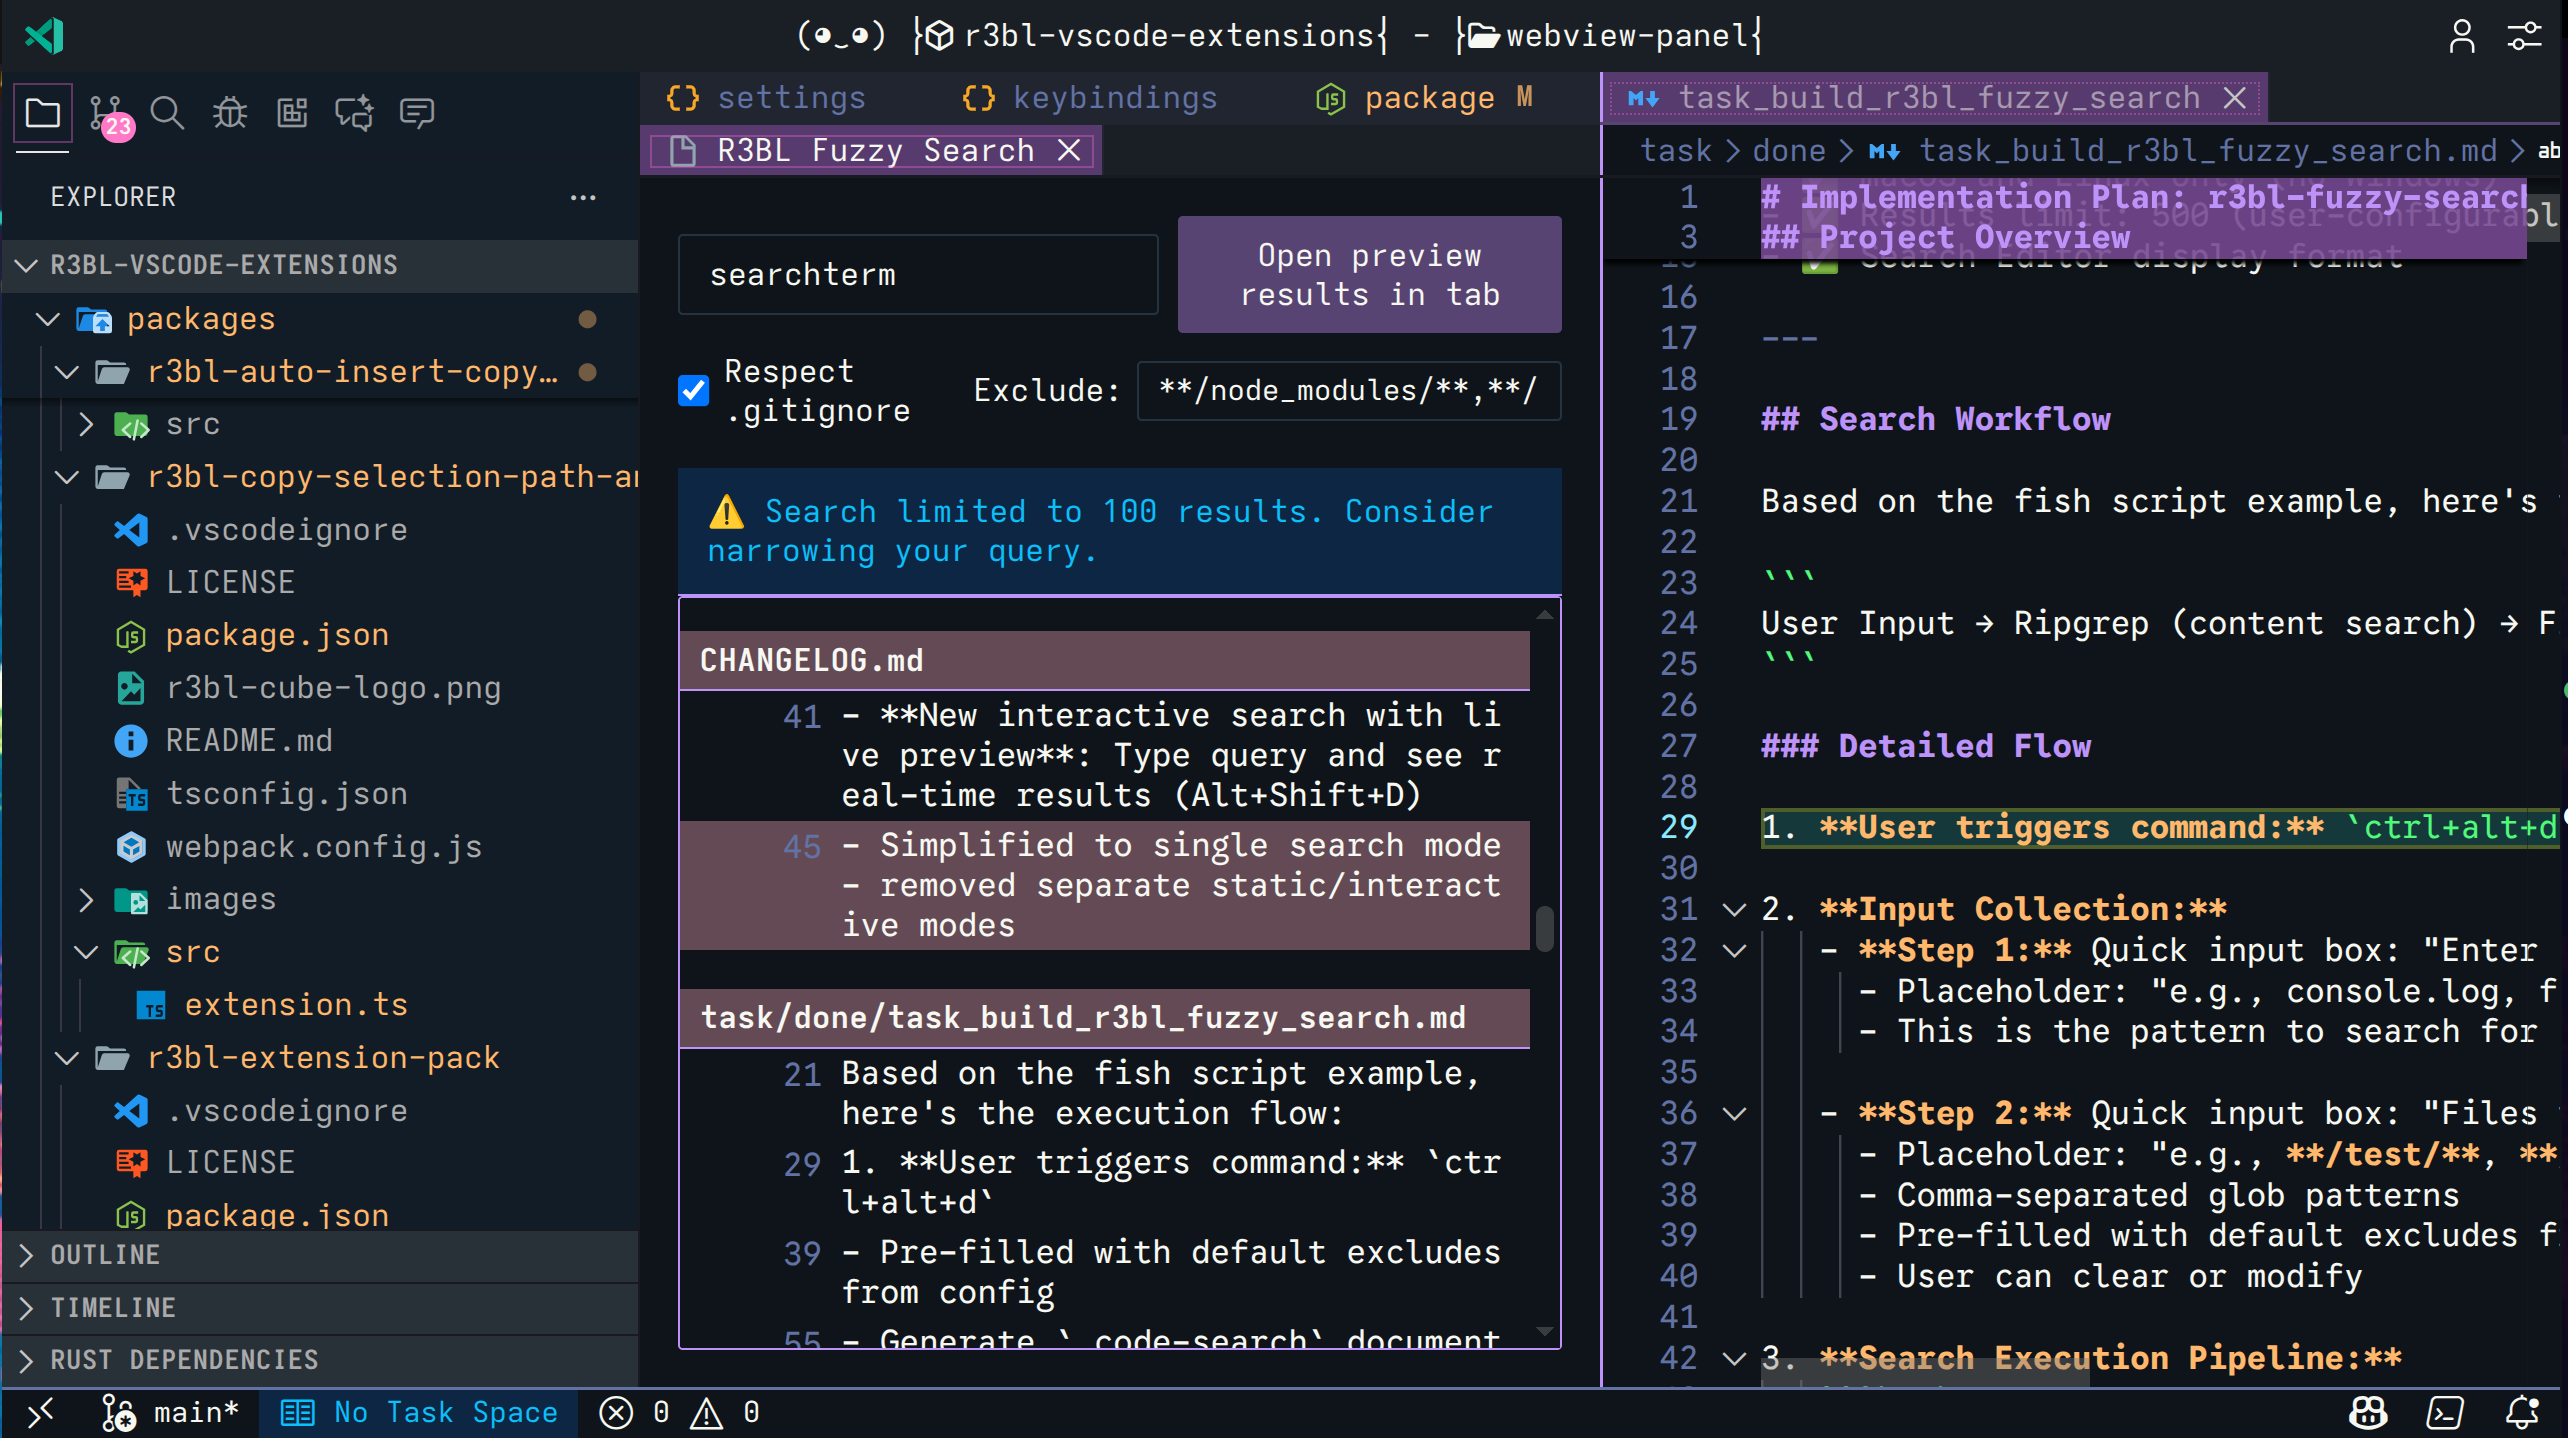
Task: Open the Source Control view icon
Action: (106, 114)
